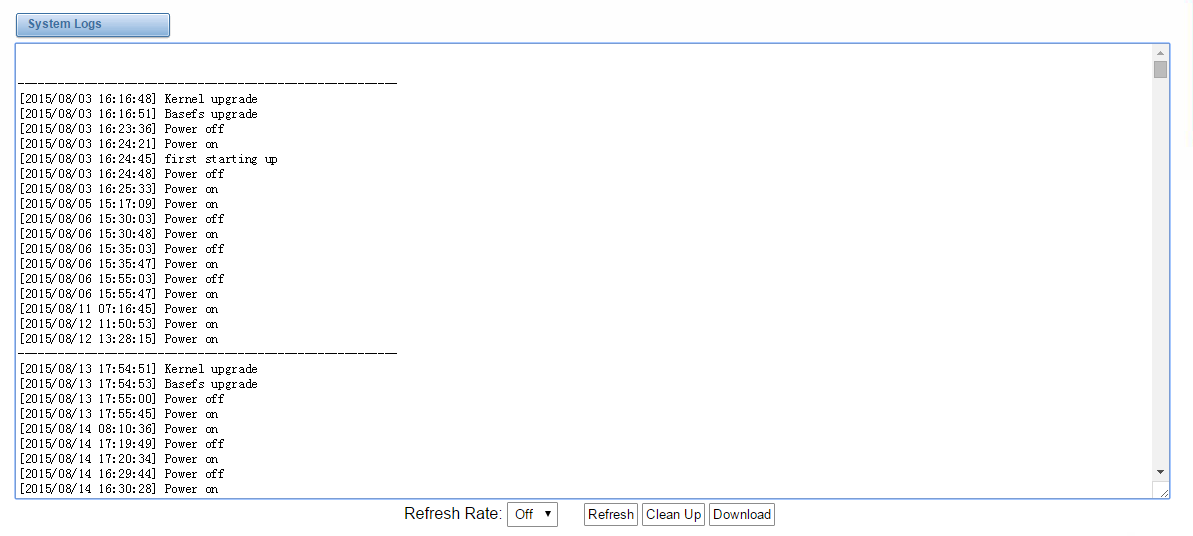The image size is (1193, 536).
Task: Click the Clean Up button
Action: click(673, 514)
